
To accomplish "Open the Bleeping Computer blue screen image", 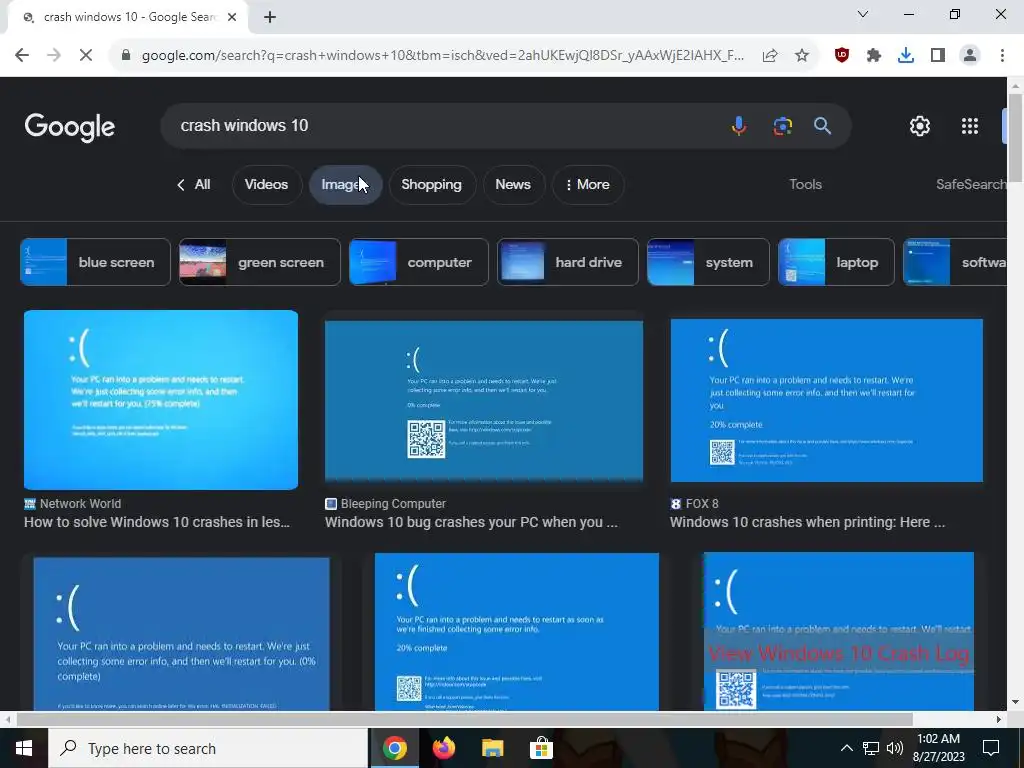I will pos(484,401).
